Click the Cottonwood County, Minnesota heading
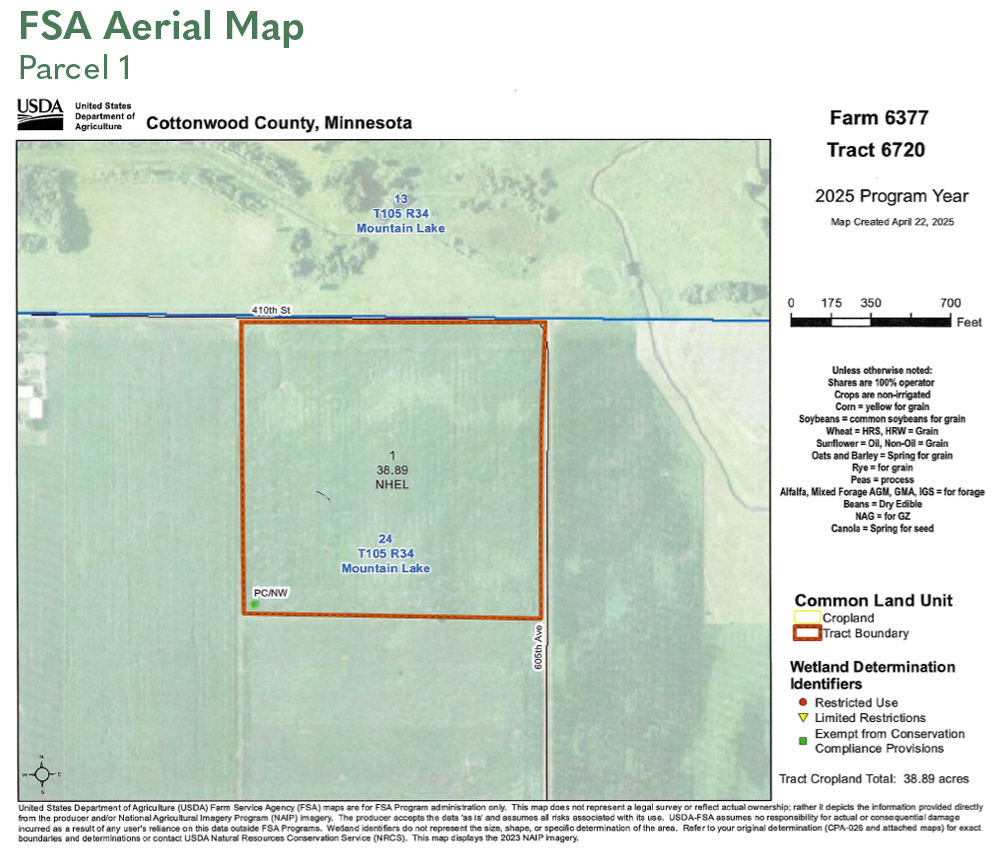The width and height of the screenshot is (1000, 850). pyautogui.click(x=279, y=124)
